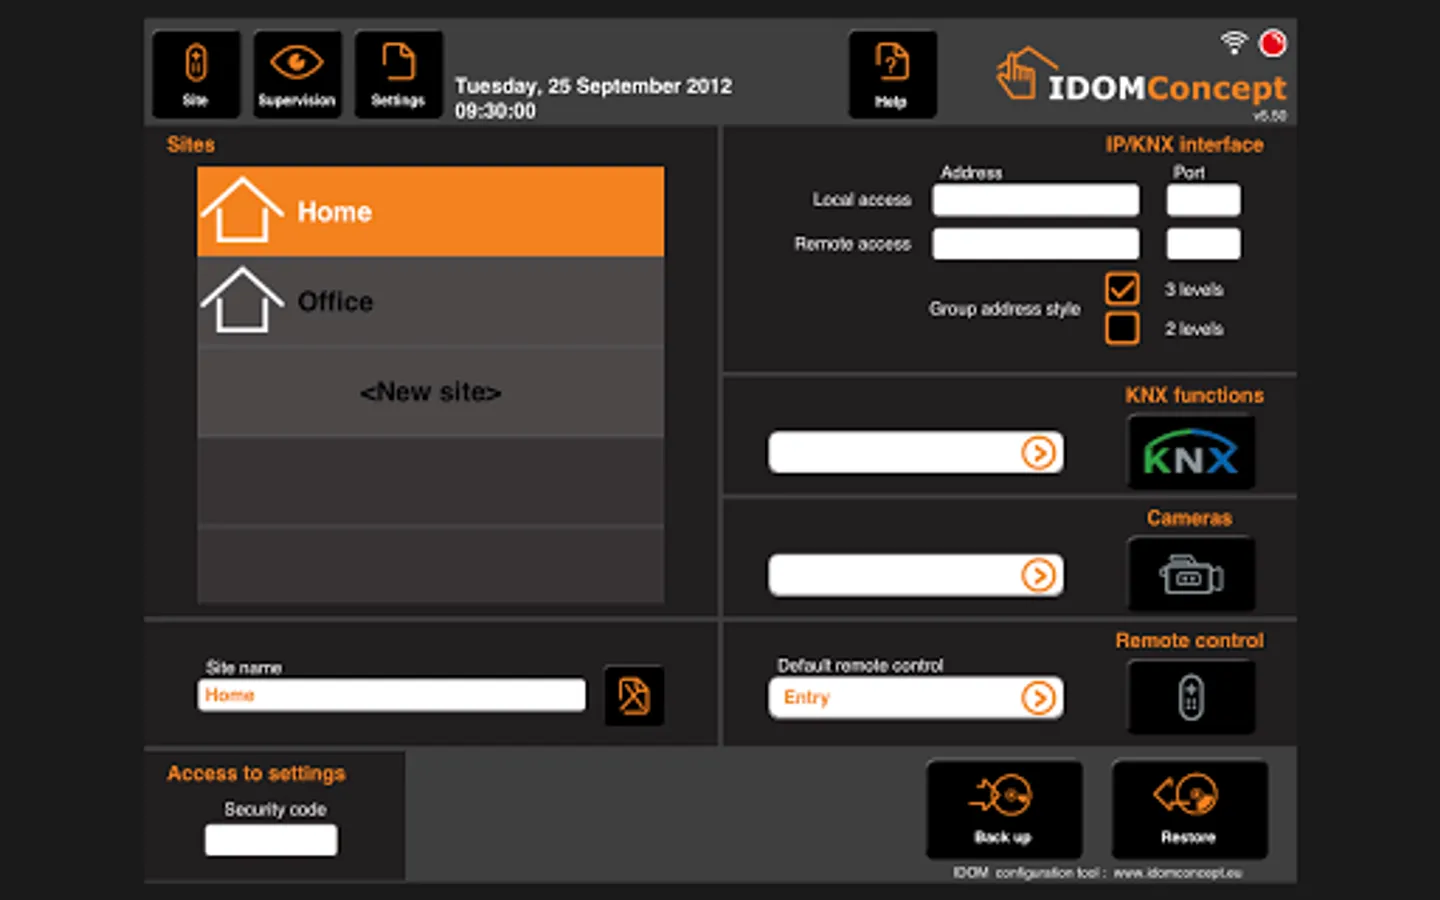The width and height of the screenshot is (1440, 900).
Task: Focus the Local access Address field
Action: coord(1035,200)
